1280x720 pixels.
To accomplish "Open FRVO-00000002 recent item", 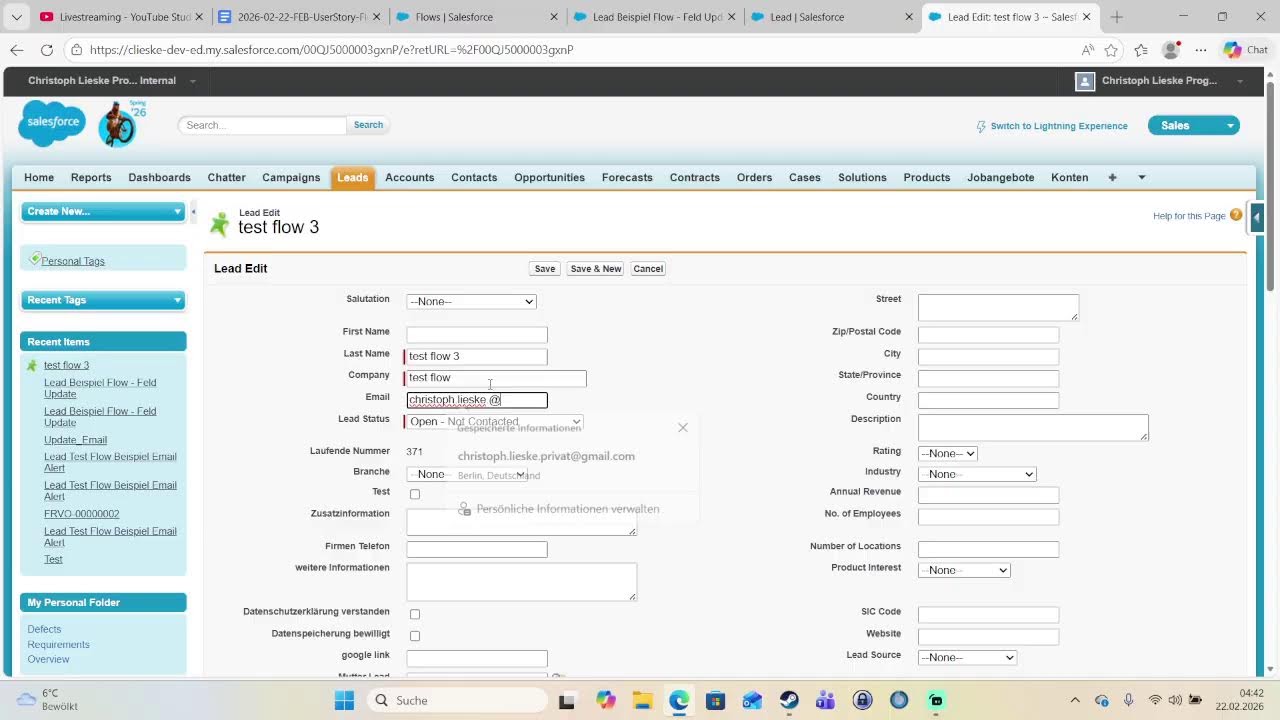I will tap(81, 514).
